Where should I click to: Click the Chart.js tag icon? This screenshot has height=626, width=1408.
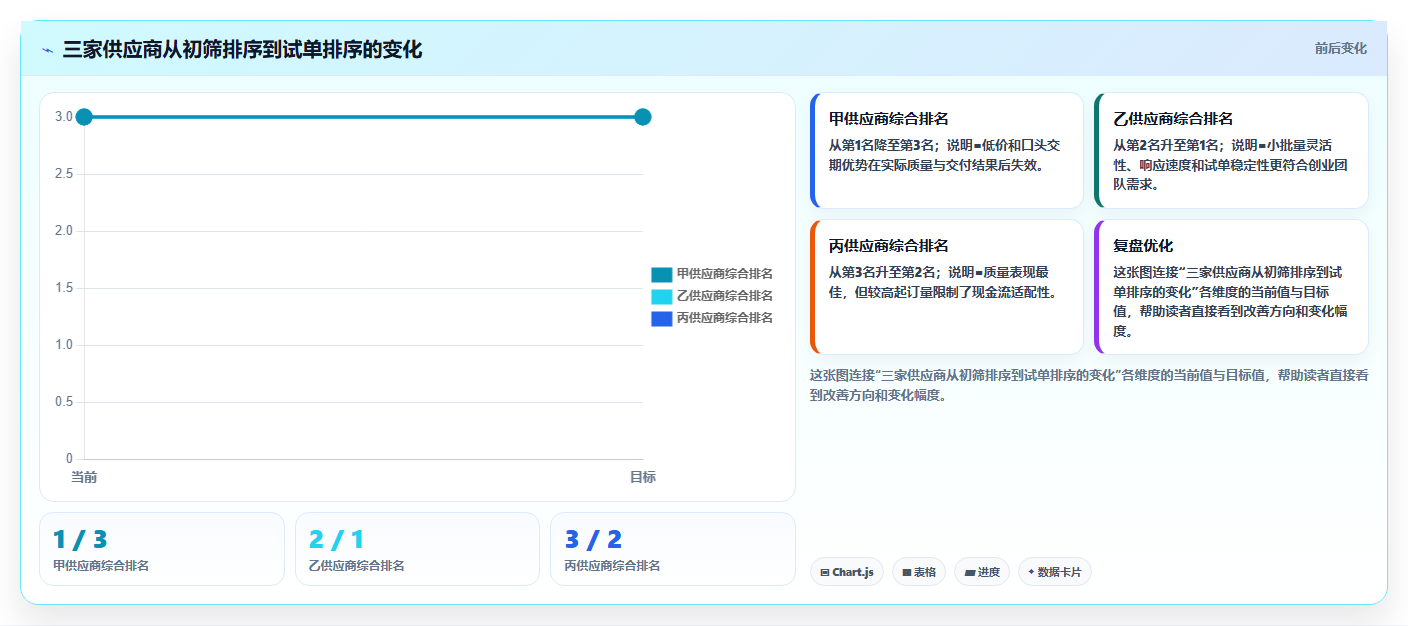pos(824,573)
